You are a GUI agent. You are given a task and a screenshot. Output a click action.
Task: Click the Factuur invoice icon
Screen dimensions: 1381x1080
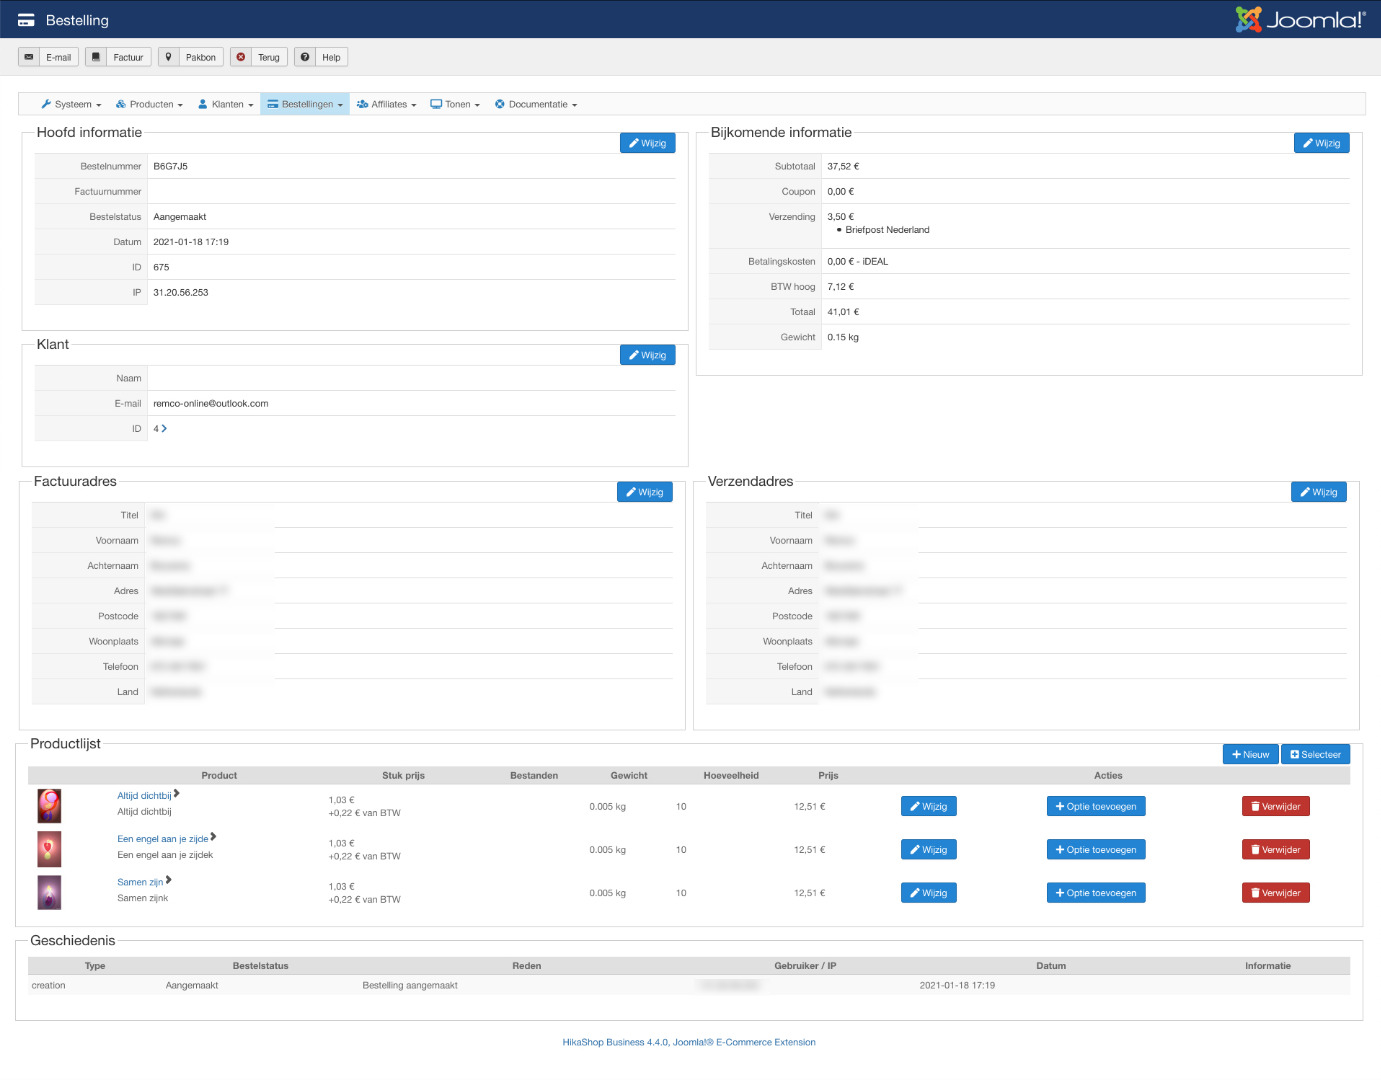(95, 57)
